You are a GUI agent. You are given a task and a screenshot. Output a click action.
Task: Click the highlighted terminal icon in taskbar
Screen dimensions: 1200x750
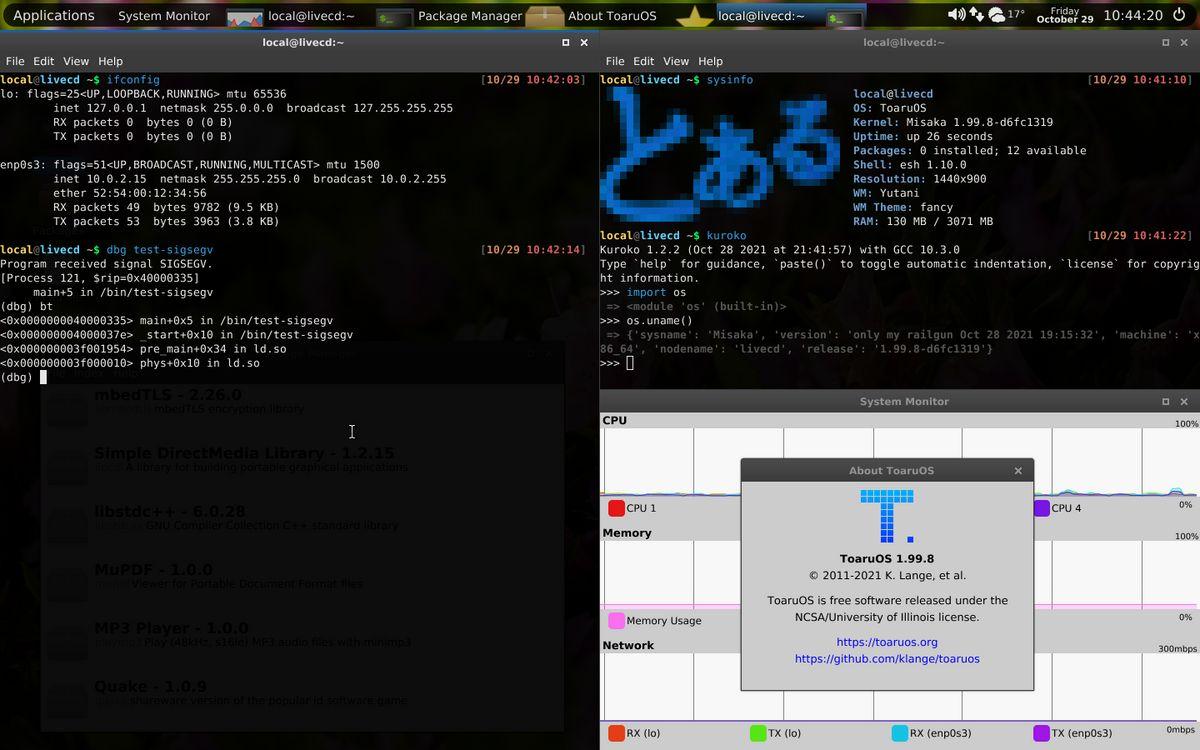846,16
